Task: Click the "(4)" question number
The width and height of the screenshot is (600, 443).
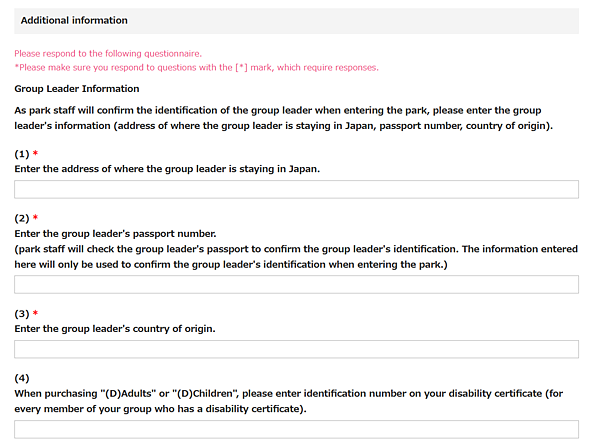Action: click(x=22, y=378)
